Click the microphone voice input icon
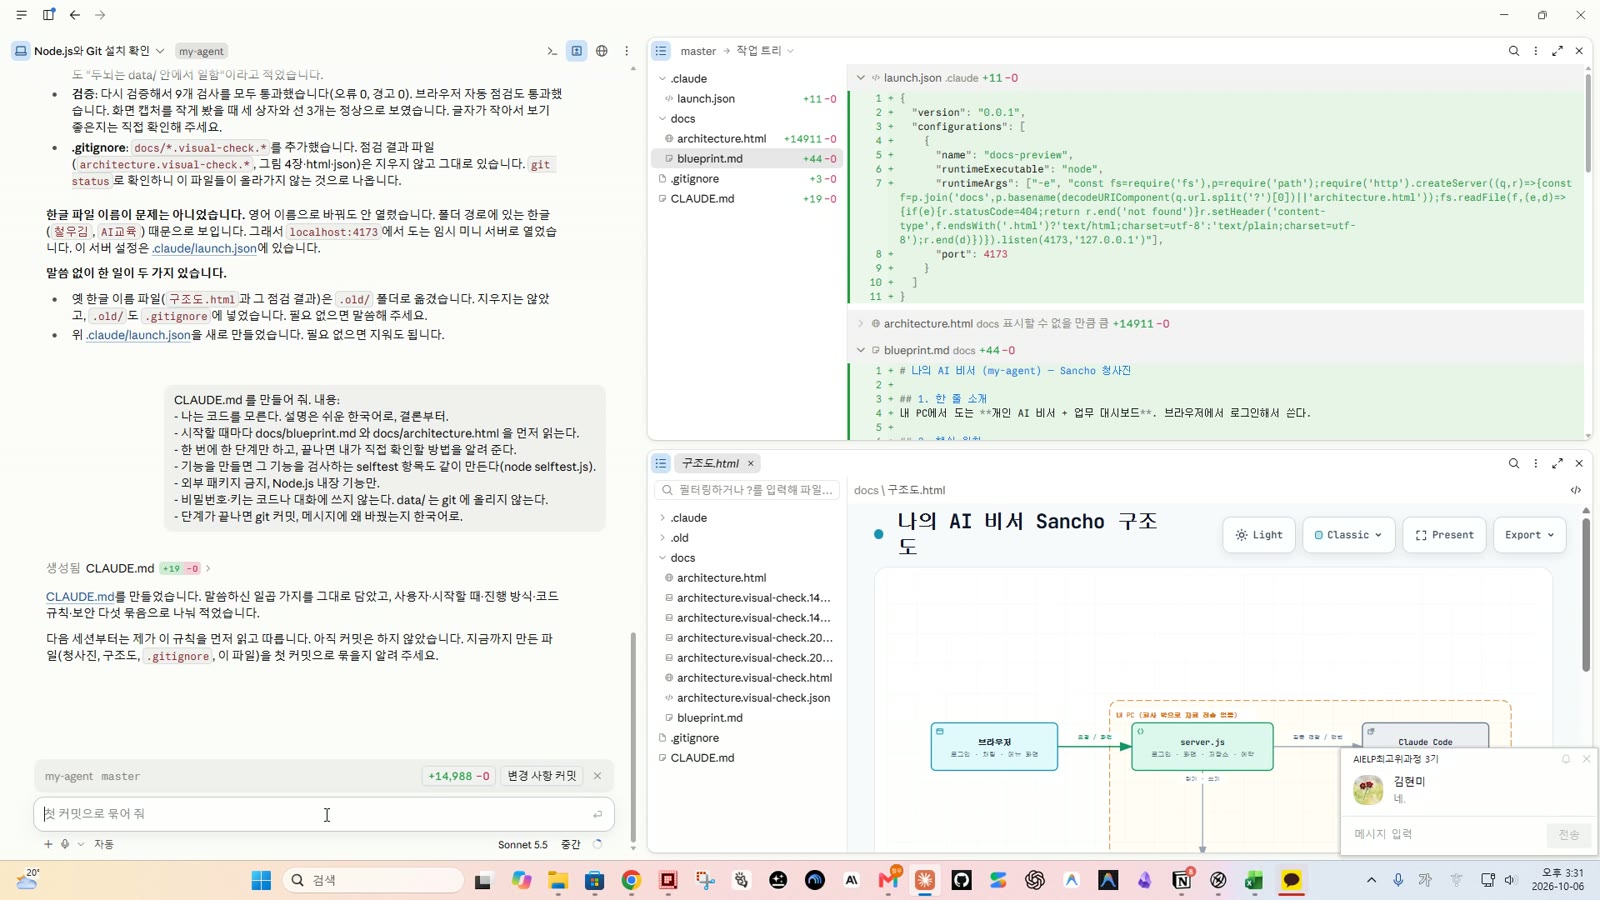Screen dimensions: 1600x900 pyautogui.click(x=65, y=844)
